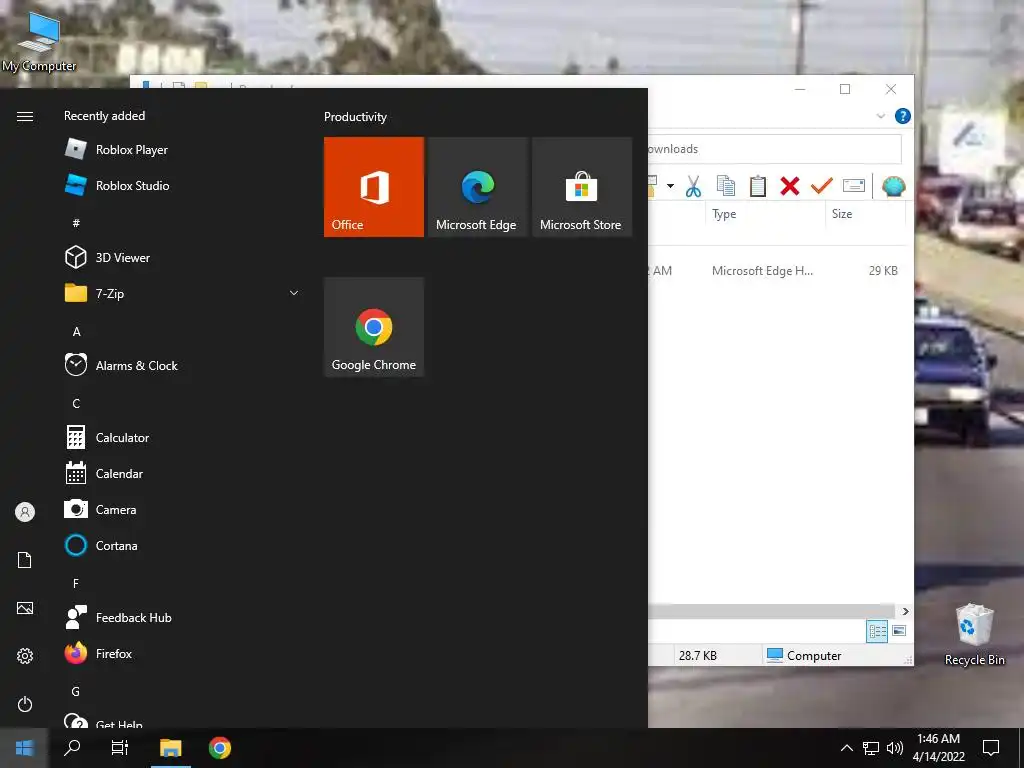1024x768 pixels.
Task: Select the My Computer desktop icon
Action: tap(39, 42)
